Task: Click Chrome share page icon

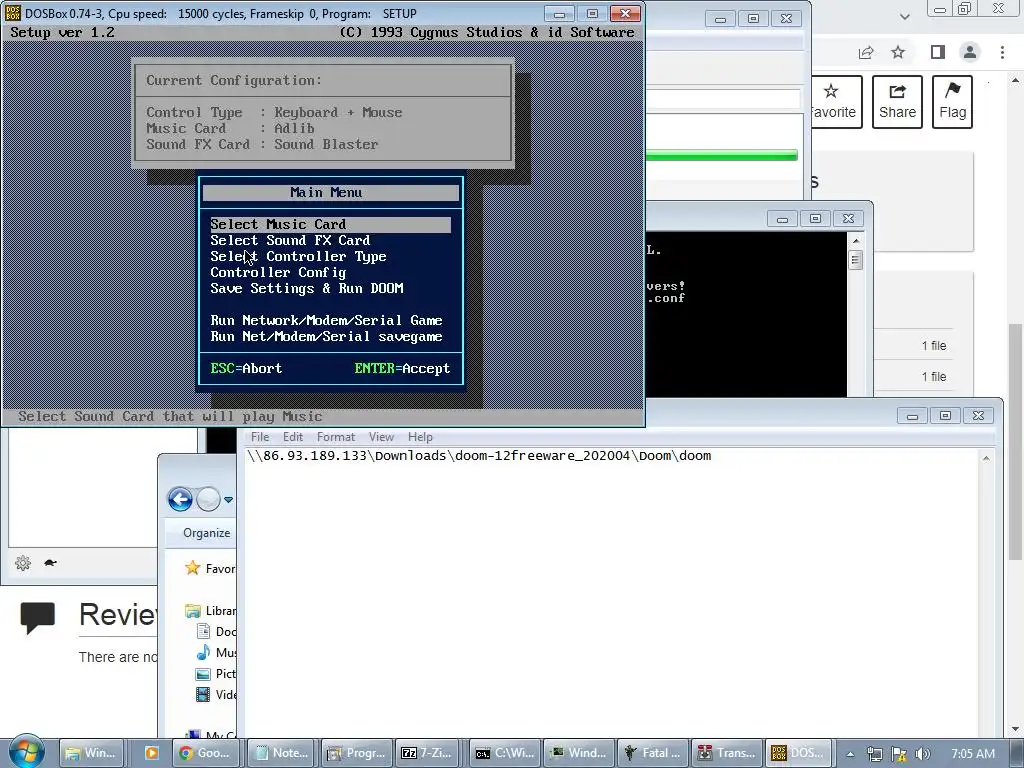Action: pos(866,52)
